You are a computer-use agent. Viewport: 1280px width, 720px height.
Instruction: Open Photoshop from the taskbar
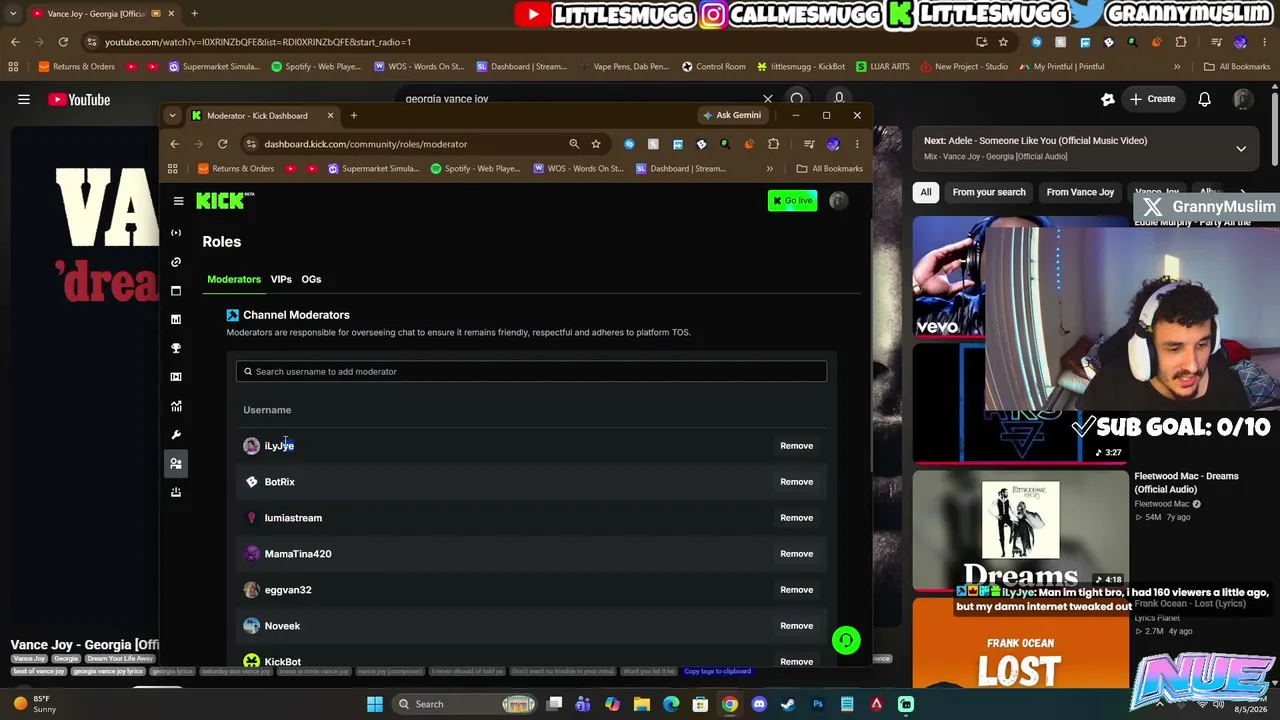click(x=818, y=704)
